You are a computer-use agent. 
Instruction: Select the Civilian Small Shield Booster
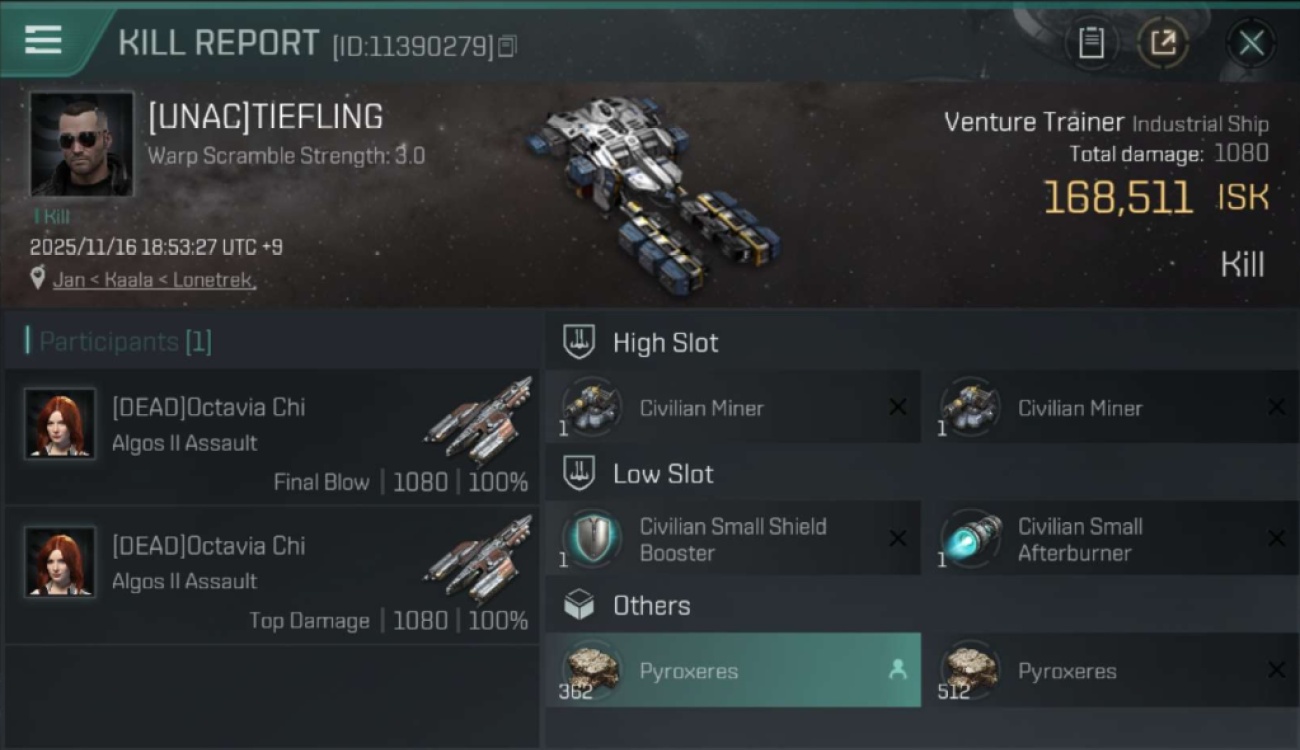(733, 539)
